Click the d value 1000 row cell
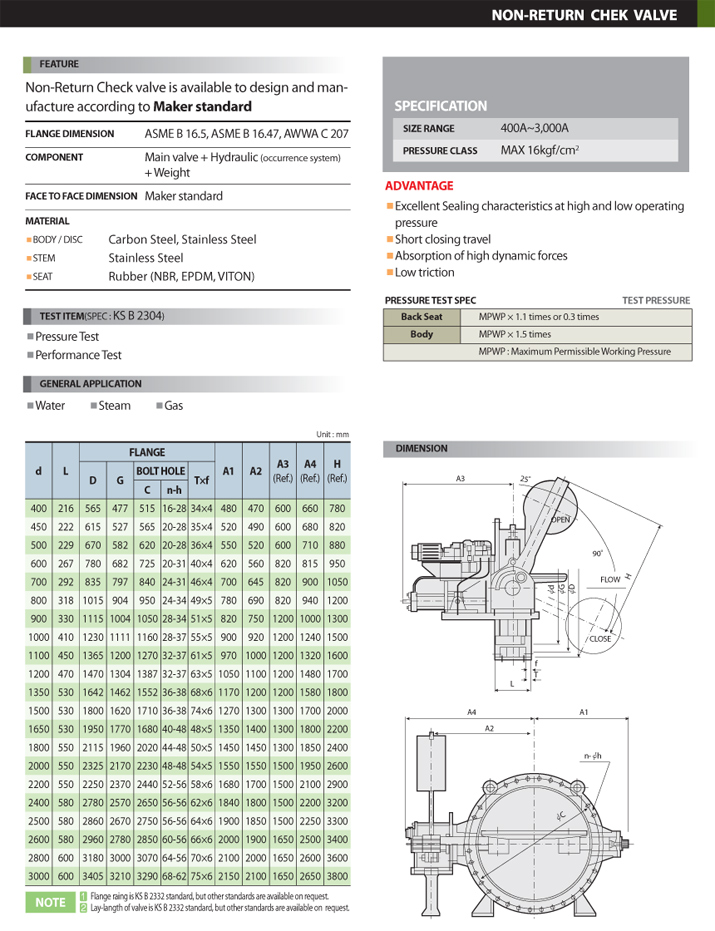 tap(39, 637)
